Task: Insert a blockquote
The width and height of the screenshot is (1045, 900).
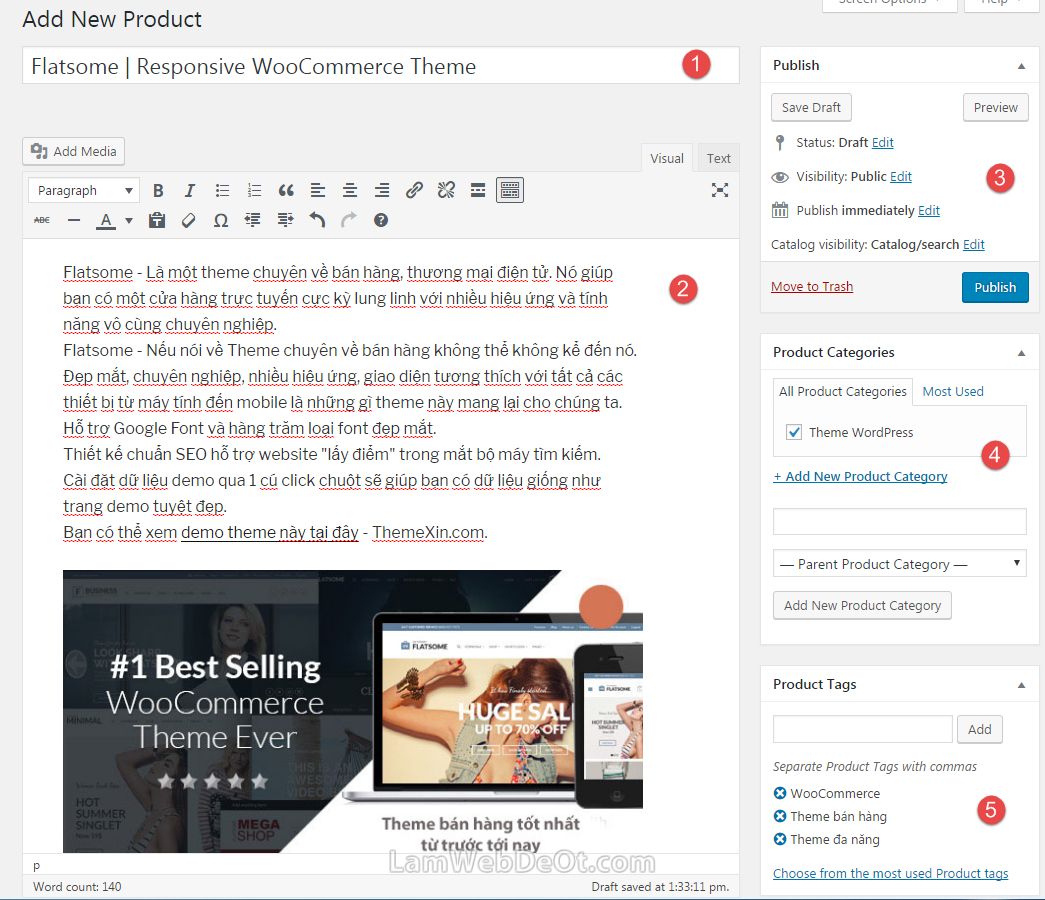Action: coord(286,190)
